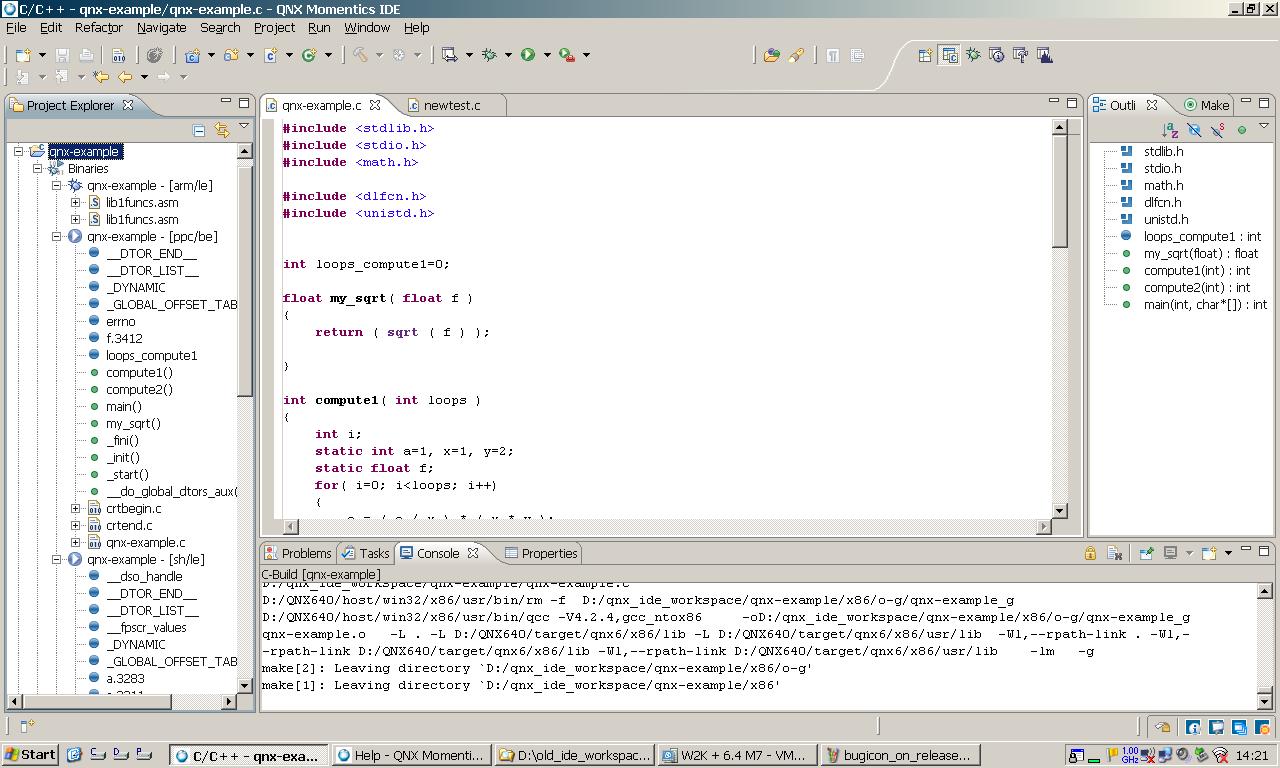Expand crtbegin.c tree node

76,508
